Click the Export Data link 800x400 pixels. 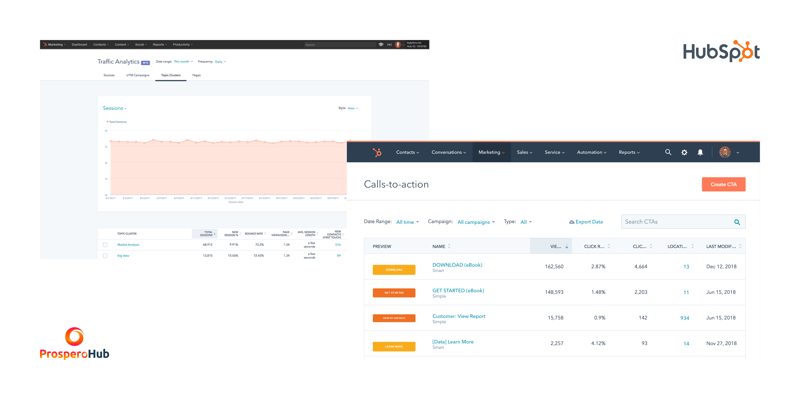[x=586, y=222]
